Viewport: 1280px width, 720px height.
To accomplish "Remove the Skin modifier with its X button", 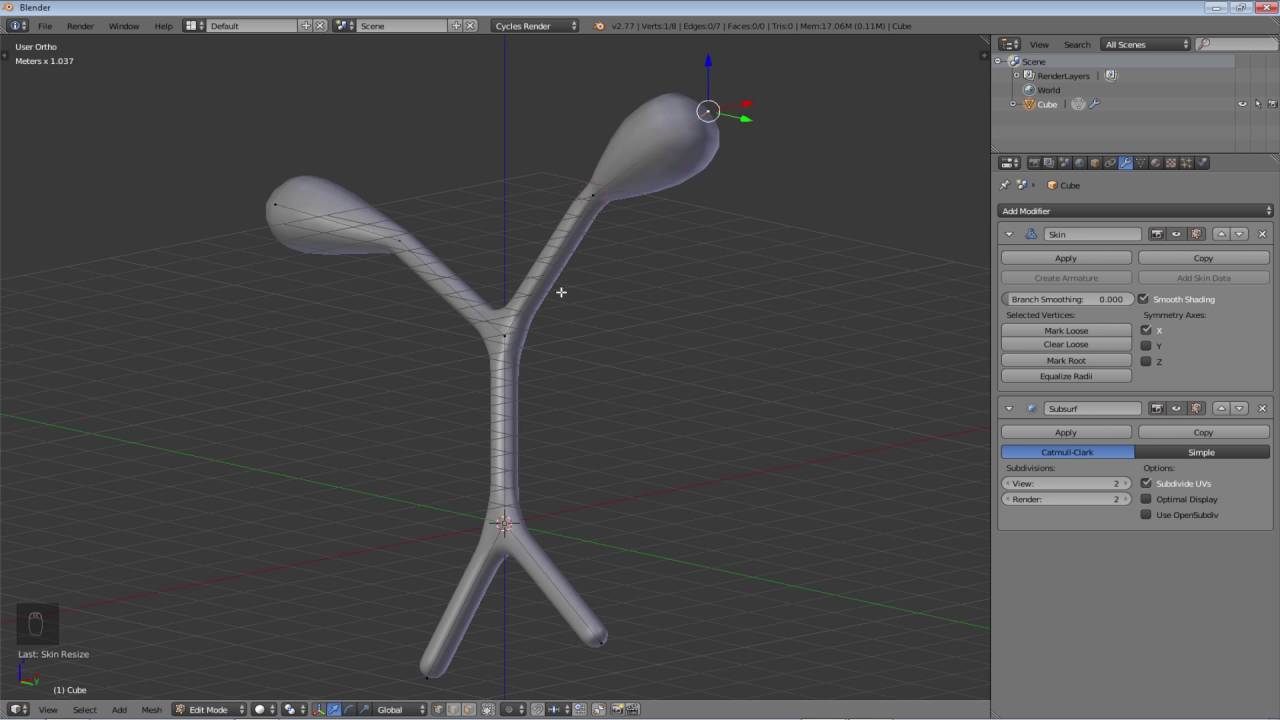I will [1262, 234].
